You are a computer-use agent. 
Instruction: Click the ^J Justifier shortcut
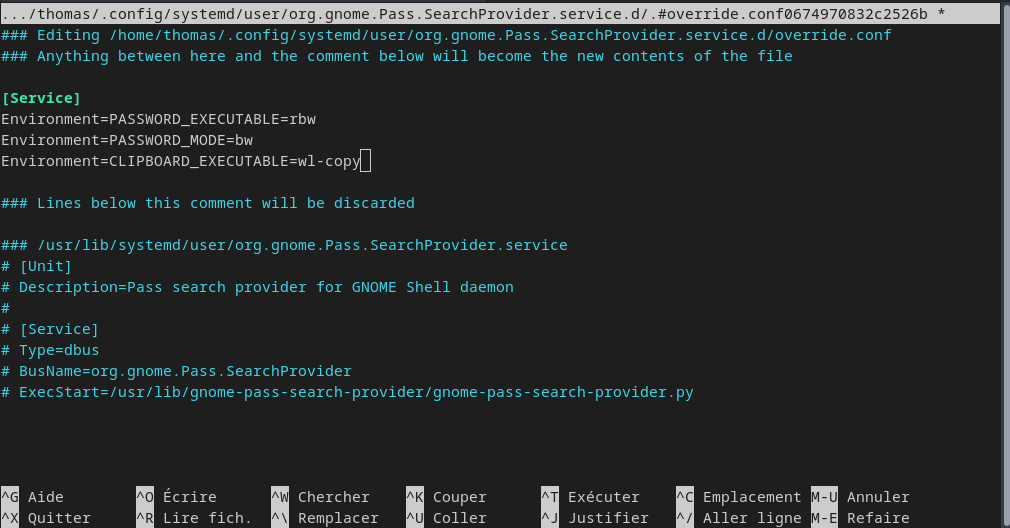point(595,518)
